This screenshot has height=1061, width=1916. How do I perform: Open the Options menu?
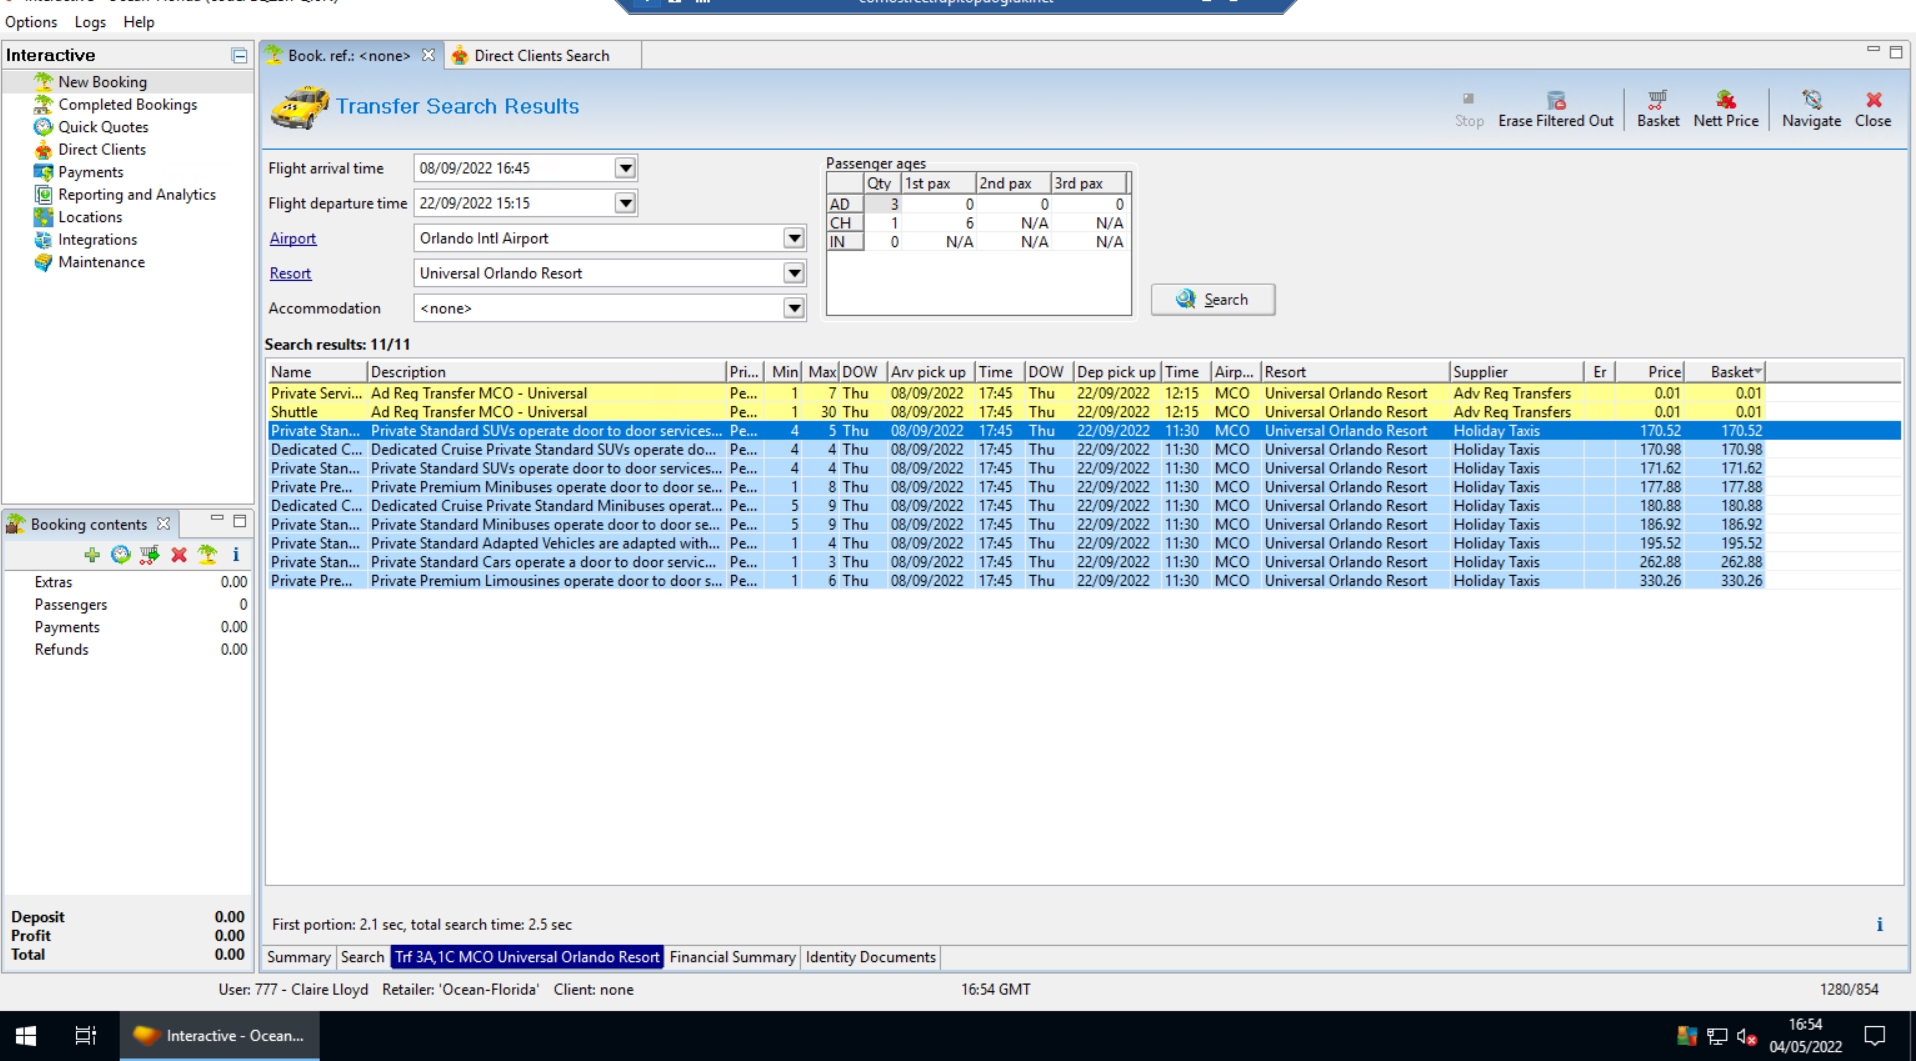tap(31, 22)
